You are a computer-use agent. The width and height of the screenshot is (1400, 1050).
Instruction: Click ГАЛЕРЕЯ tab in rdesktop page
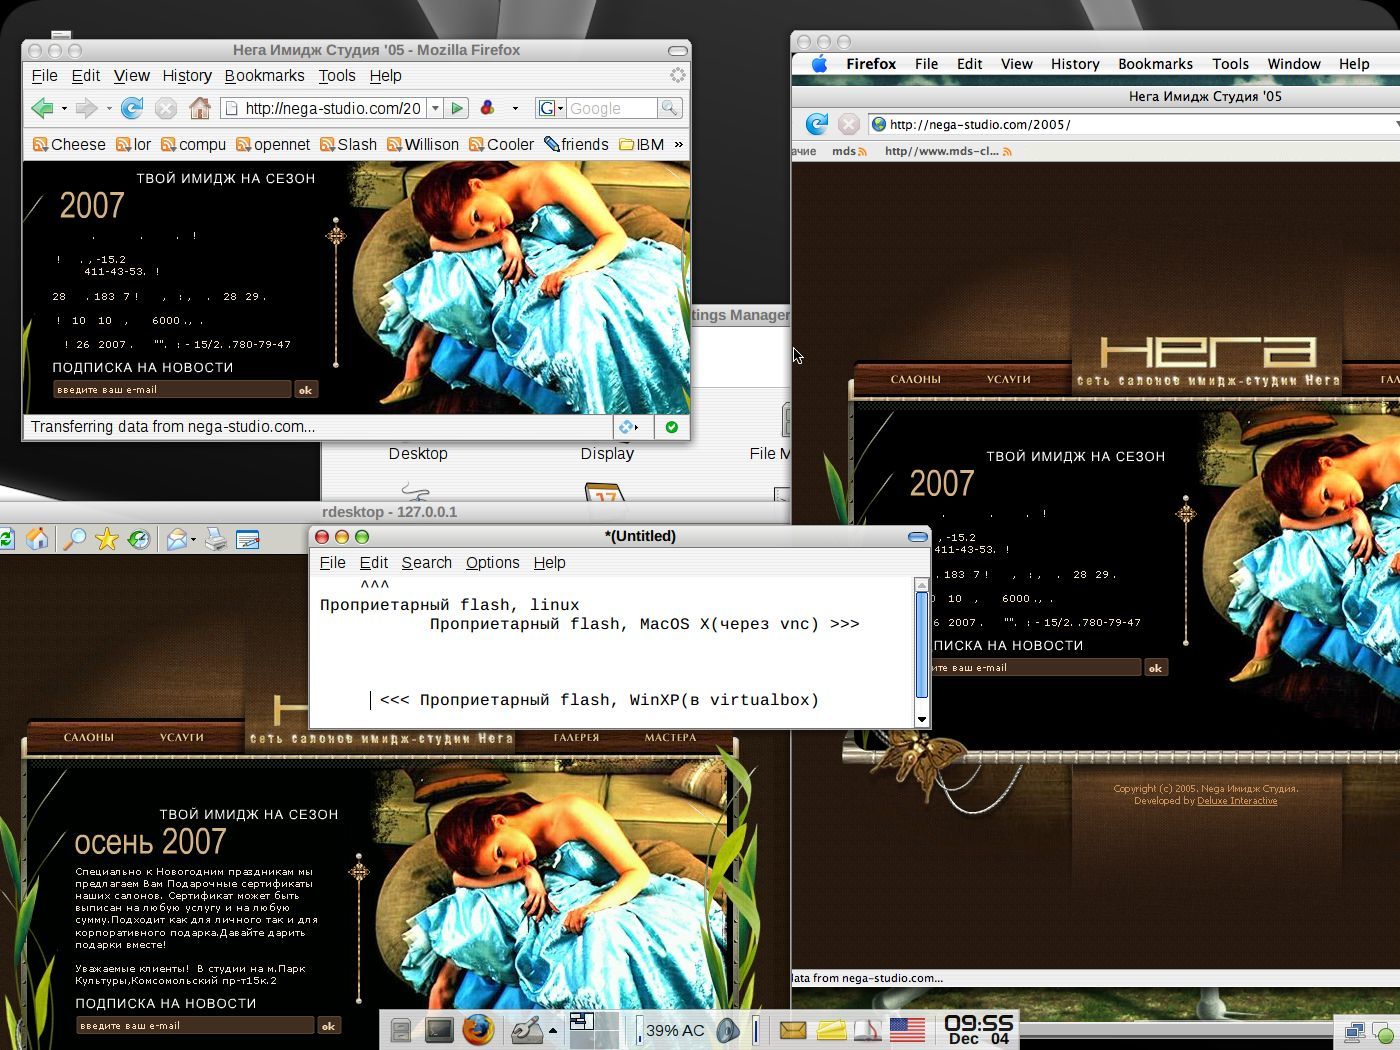click(x=576, y=737)
